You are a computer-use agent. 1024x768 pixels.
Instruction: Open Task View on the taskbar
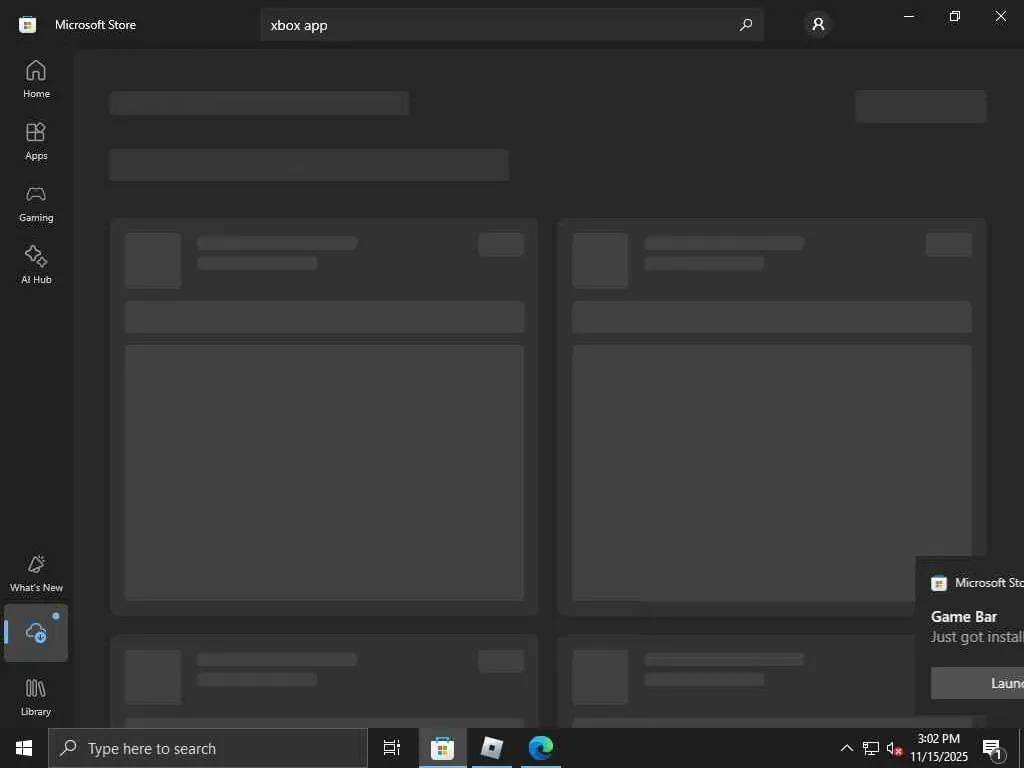(392, 748)
